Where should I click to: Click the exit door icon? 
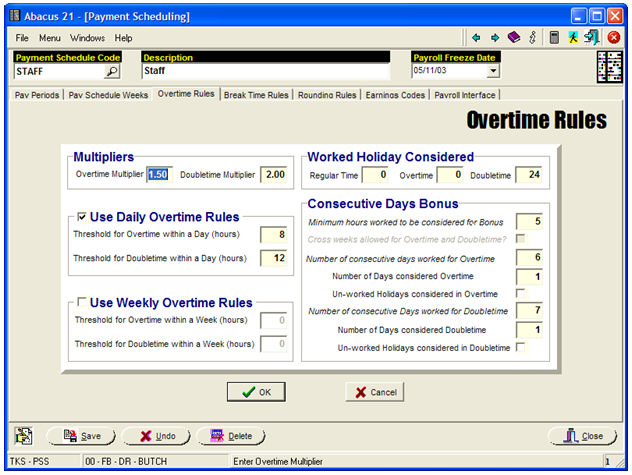592,37
